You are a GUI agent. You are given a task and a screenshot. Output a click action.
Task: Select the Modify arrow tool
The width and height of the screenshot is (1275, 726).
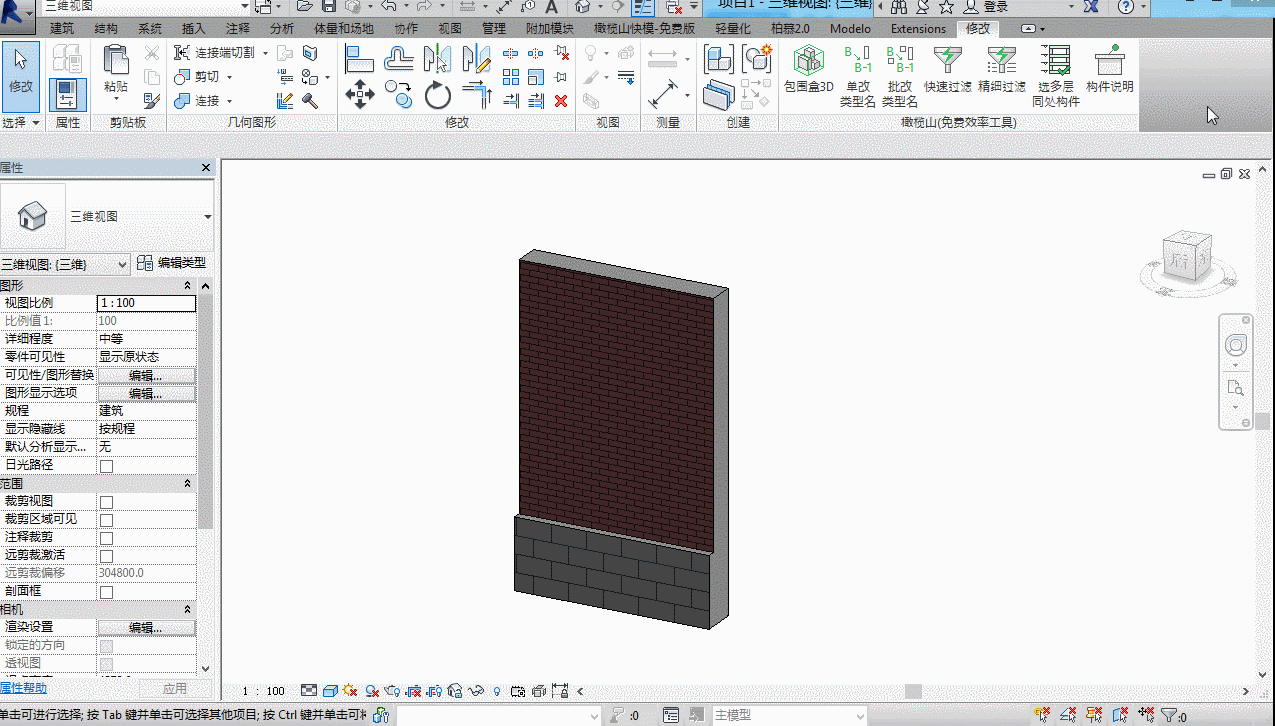click(x=21, y=75)
